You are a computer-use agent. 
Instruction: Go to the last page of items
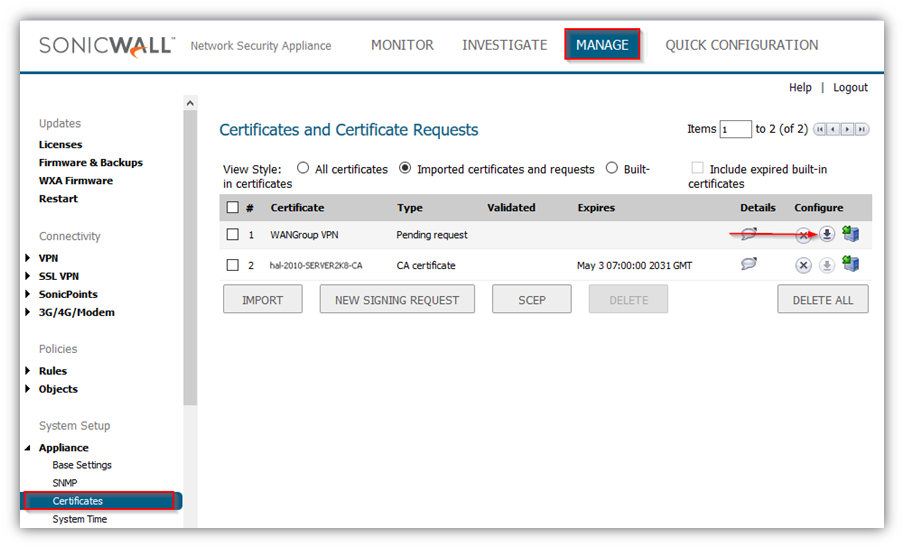point(862,129)
